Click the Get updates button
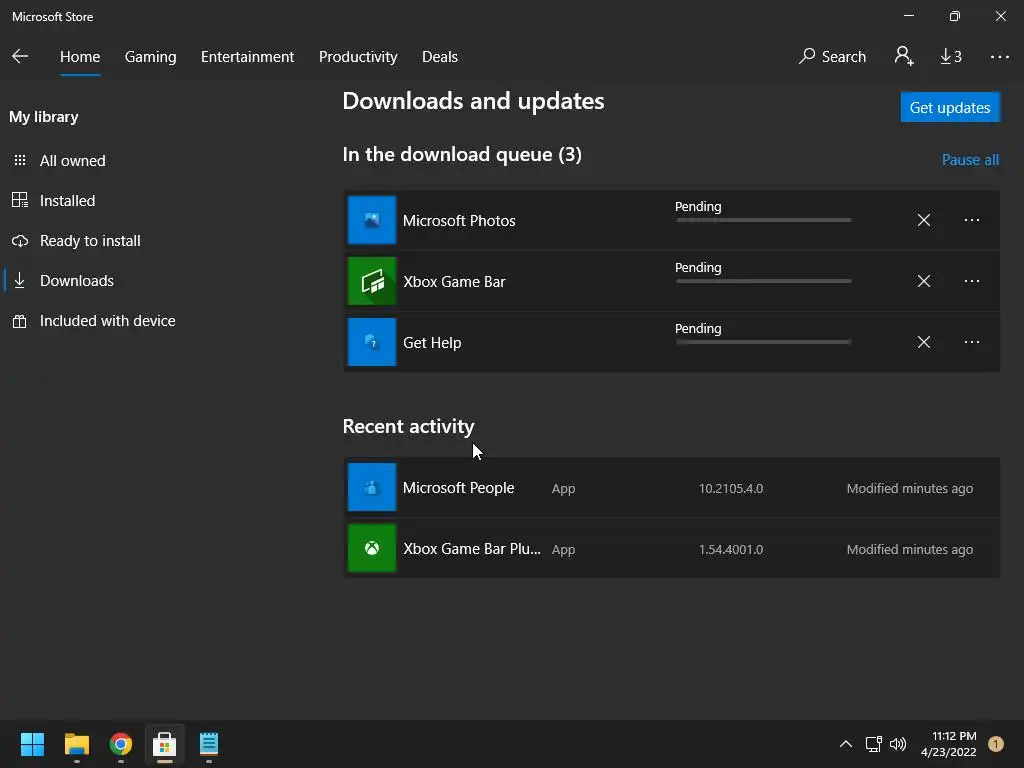Viewport: 1024px width, 768px height. pyautogui.click(x=950, y=107)
